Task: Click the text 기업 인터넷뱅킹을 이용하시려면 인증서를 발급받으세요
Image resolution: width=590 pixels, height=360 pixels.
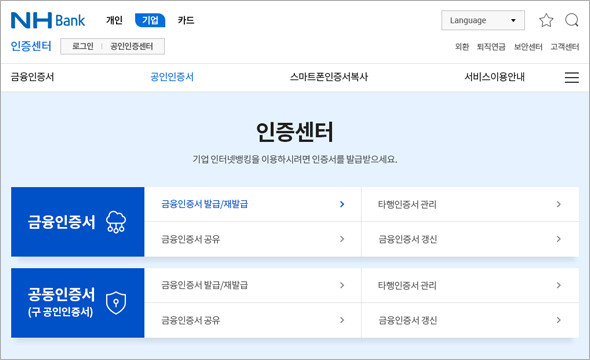Action: [295, 159]
